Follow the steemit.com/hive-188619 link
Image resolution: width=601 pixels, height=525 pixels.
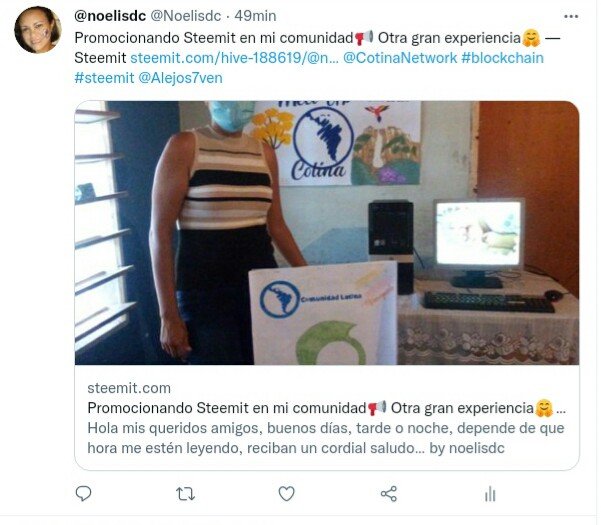234,58
